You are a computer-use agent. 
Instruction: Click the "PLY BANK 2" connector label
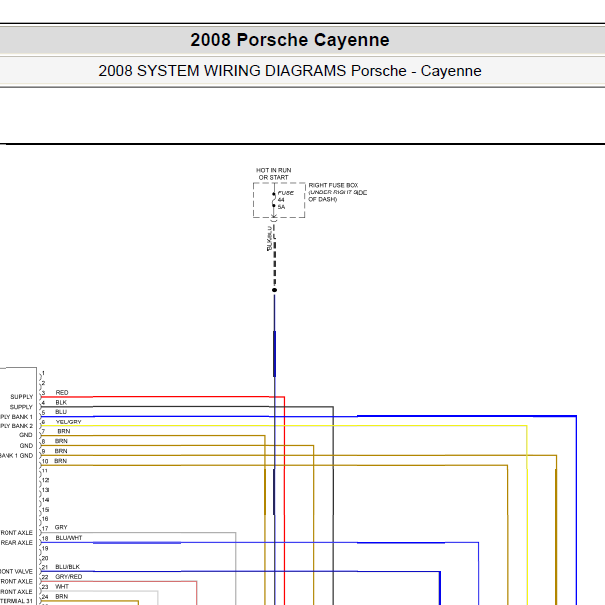[17, 426]
